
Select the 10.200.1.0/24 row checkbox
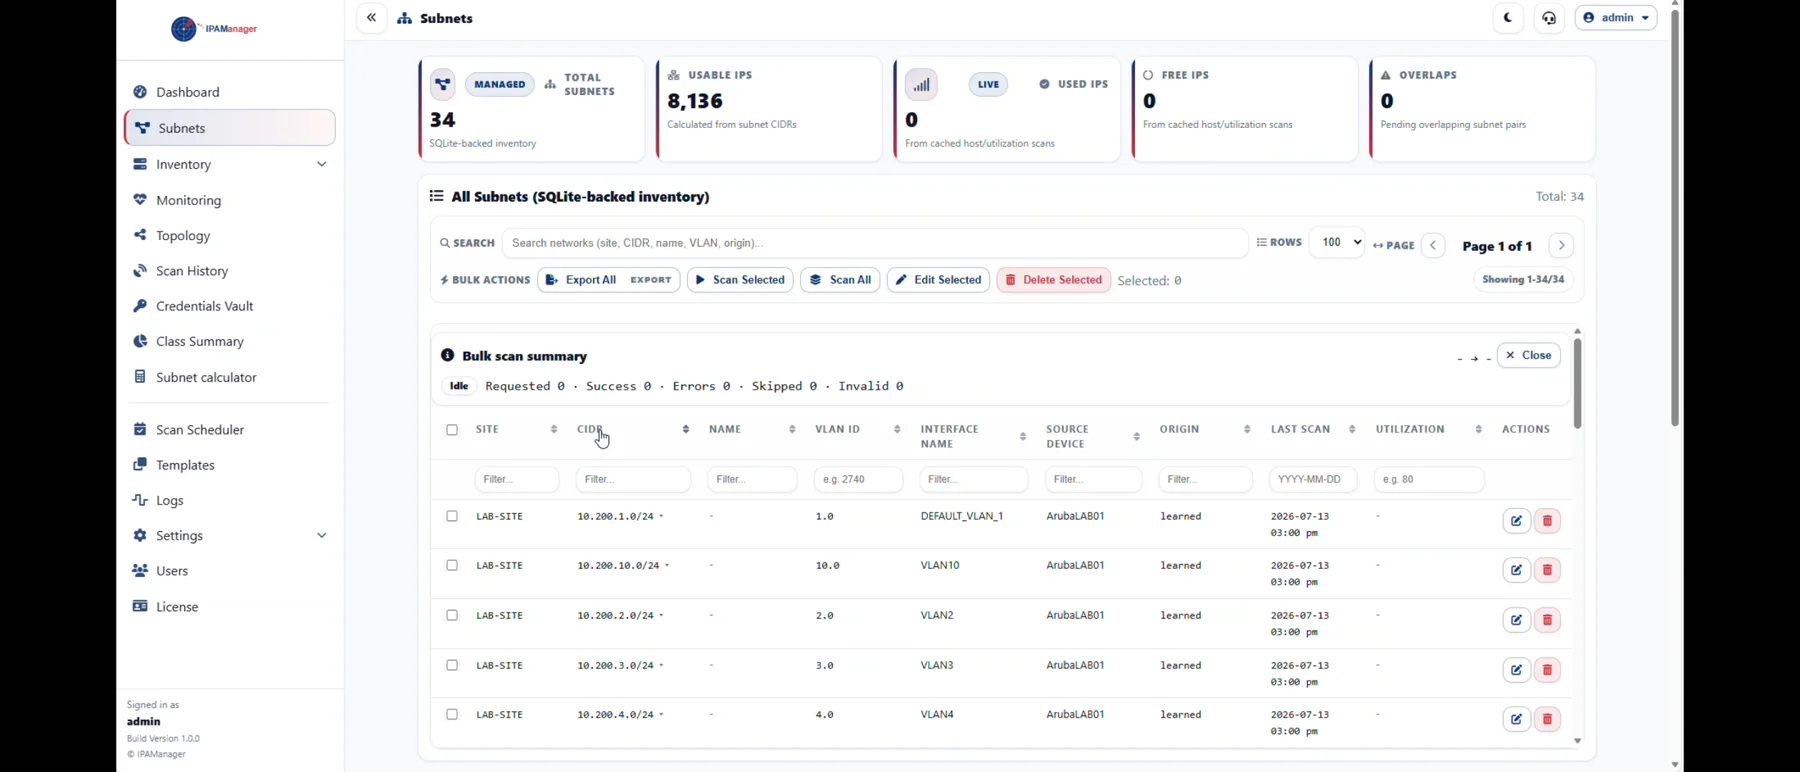[x=452, y=516]
